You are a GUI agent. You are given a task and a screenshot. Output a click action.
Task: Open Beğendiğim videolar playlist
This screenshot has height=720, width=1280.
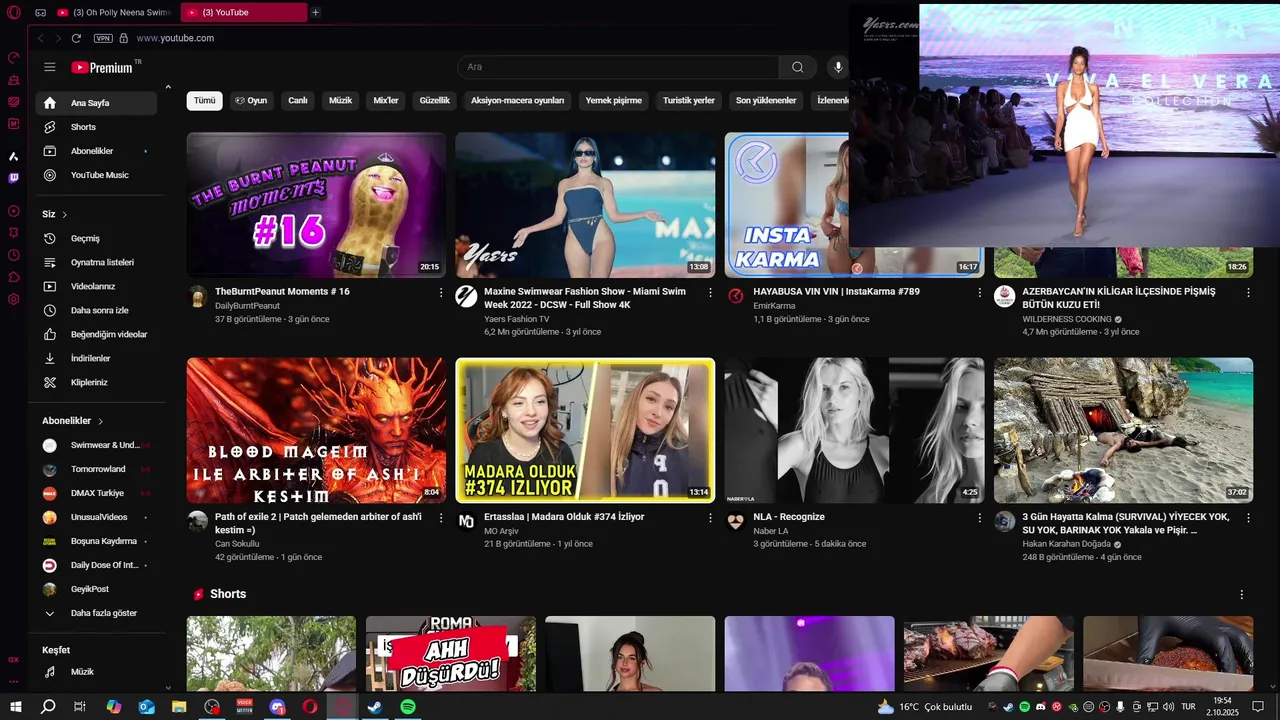tap(97, 335)
